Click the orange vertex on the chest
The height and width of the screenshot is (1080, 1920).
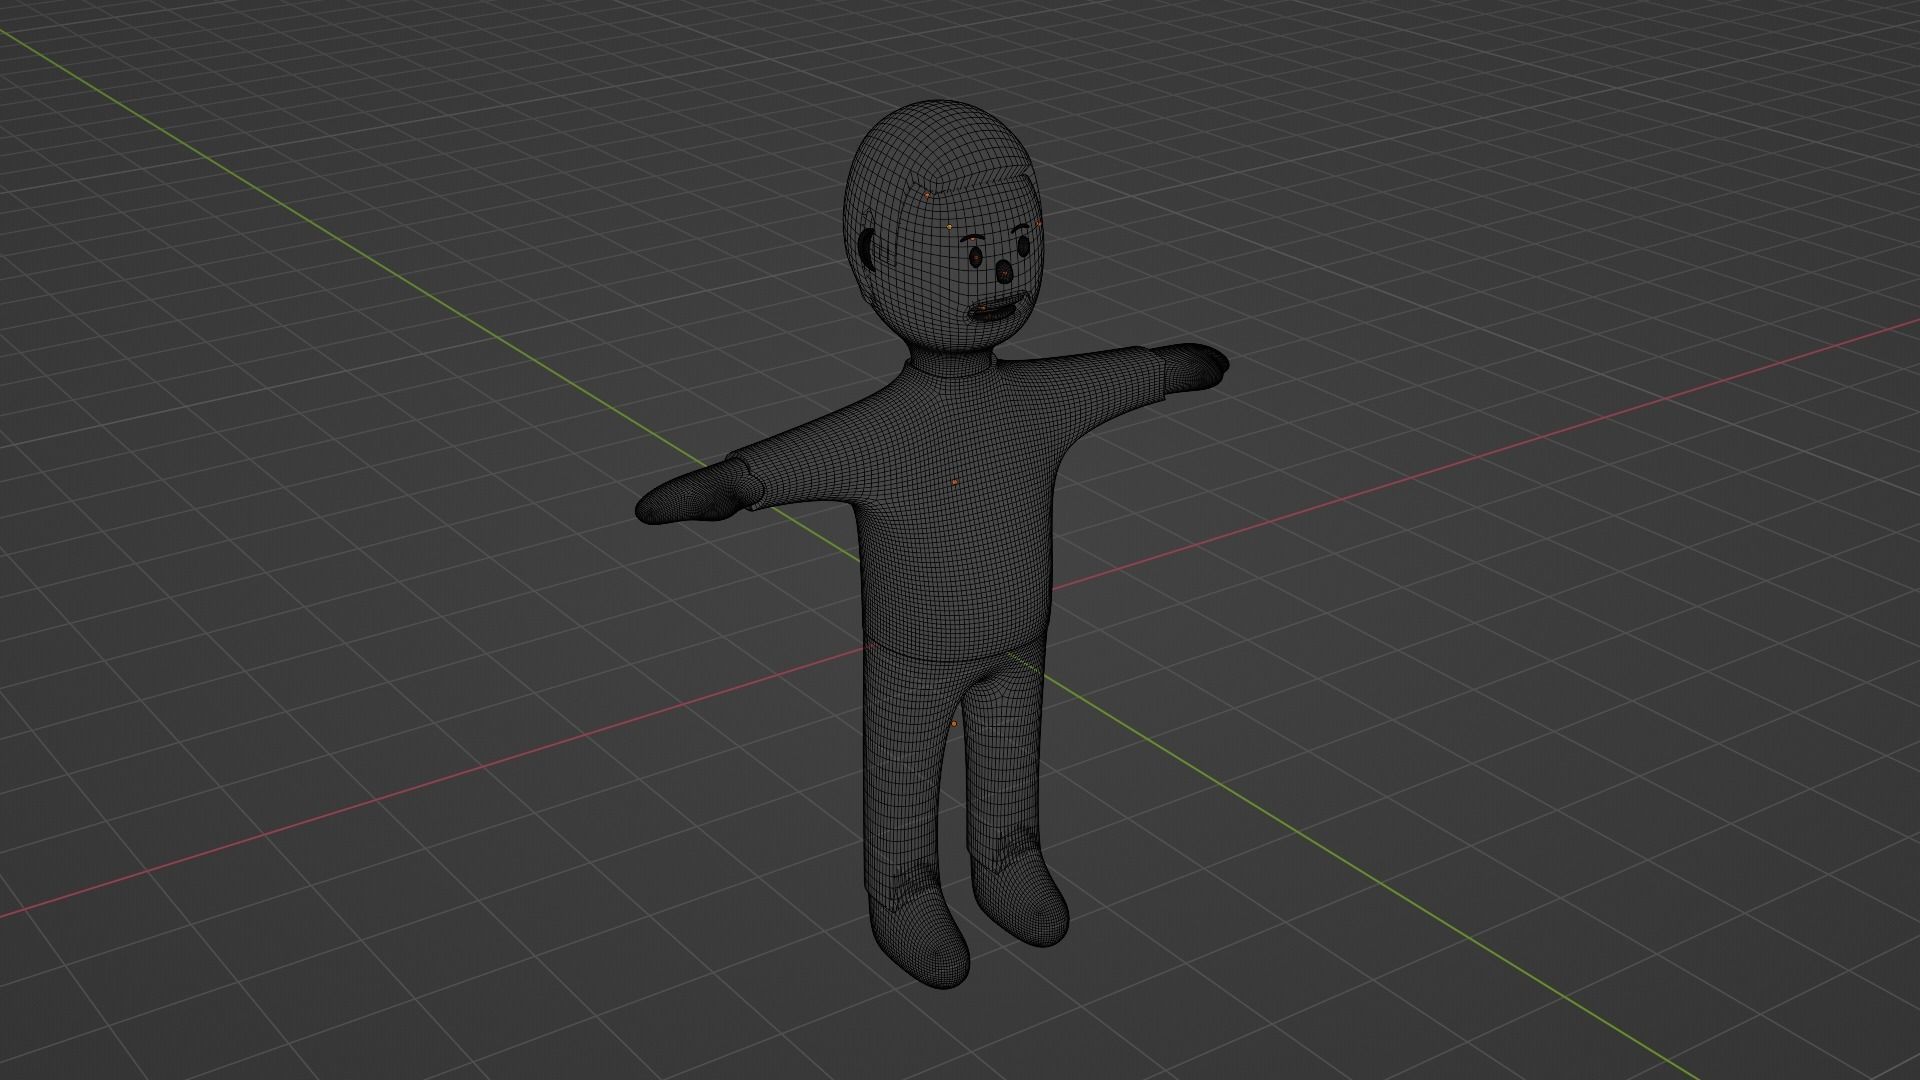click(x=954, y=482)
